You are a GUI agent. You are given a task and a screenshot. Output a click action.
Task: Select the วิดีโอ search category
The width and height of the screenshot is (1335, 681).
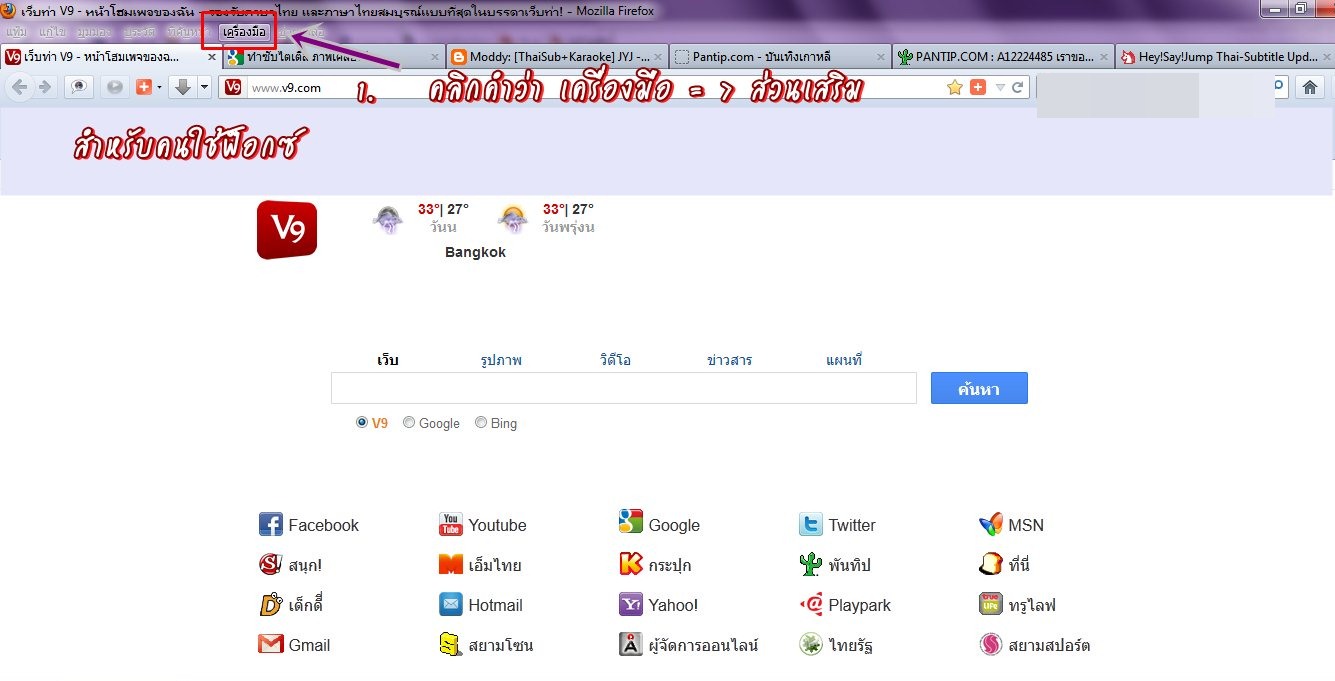point(615,360)
